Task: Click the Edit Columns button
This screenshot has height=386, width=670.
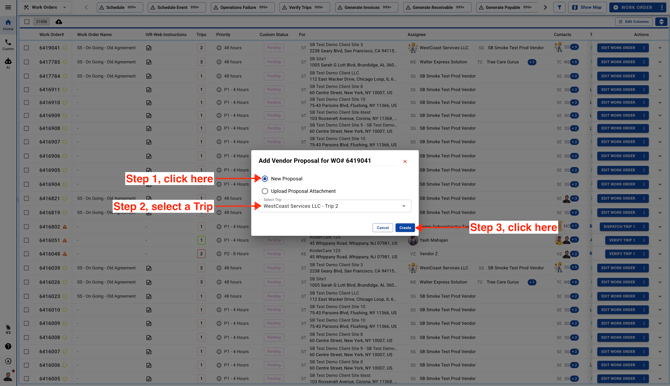Action: (x=634, y=21)
